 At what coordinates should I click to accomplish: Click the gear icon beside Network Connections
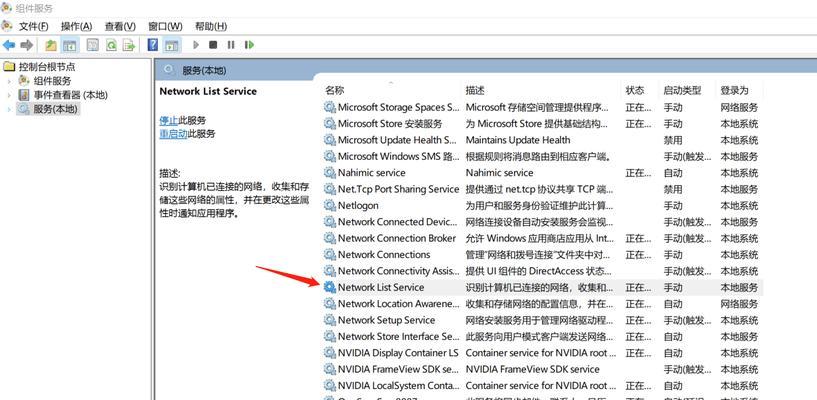pyautogui.click(x=329, y=254)
